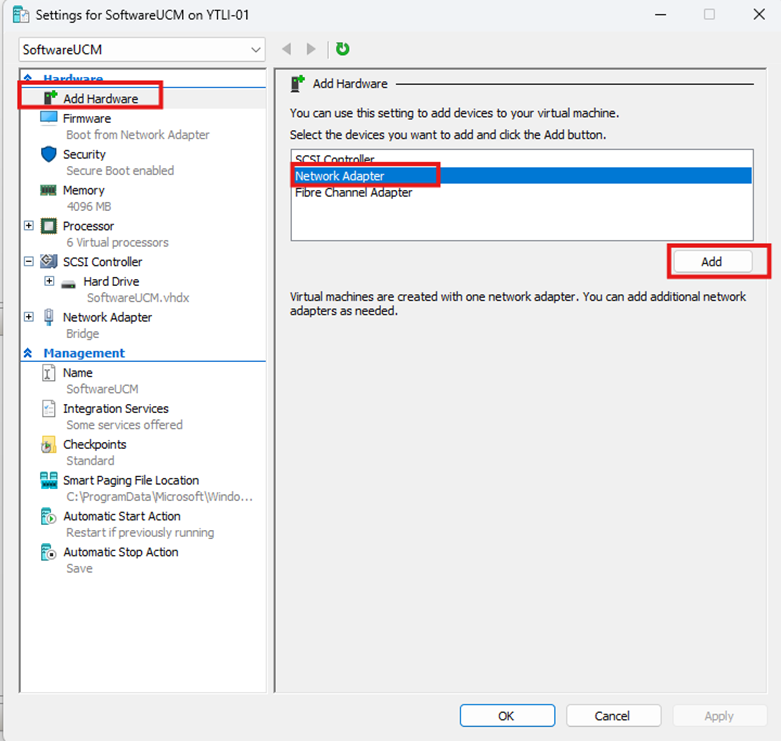
Task: Click the SoftwareUCM.vhdx file label
Action: (x=138, y=297)
